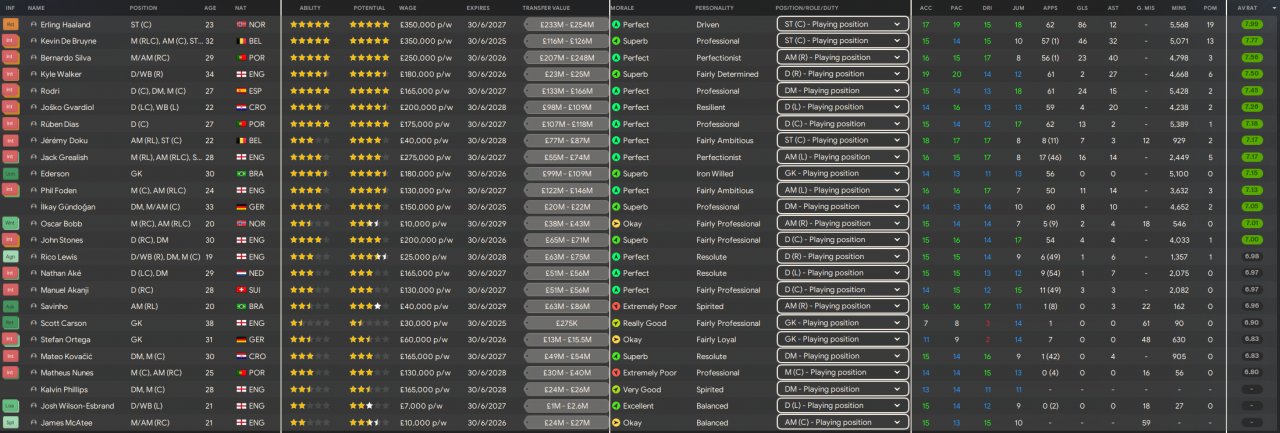Click Erling Haaland's Perfect morale icon
Image resolution: width=1280 pixels, height=433 pixels.
coord(616,24)
